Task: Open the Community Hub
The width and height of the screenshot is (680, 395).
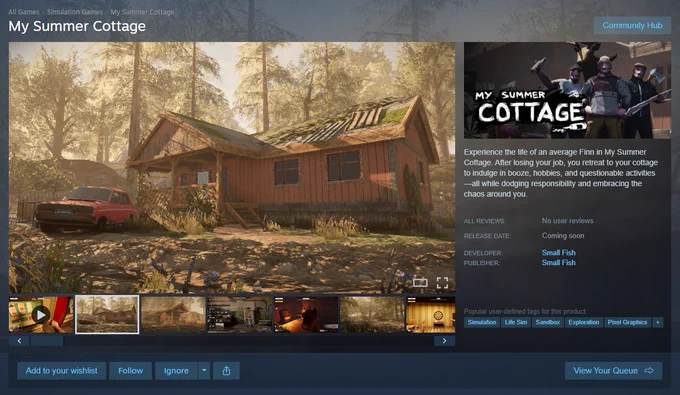Action: click(632, 26)
